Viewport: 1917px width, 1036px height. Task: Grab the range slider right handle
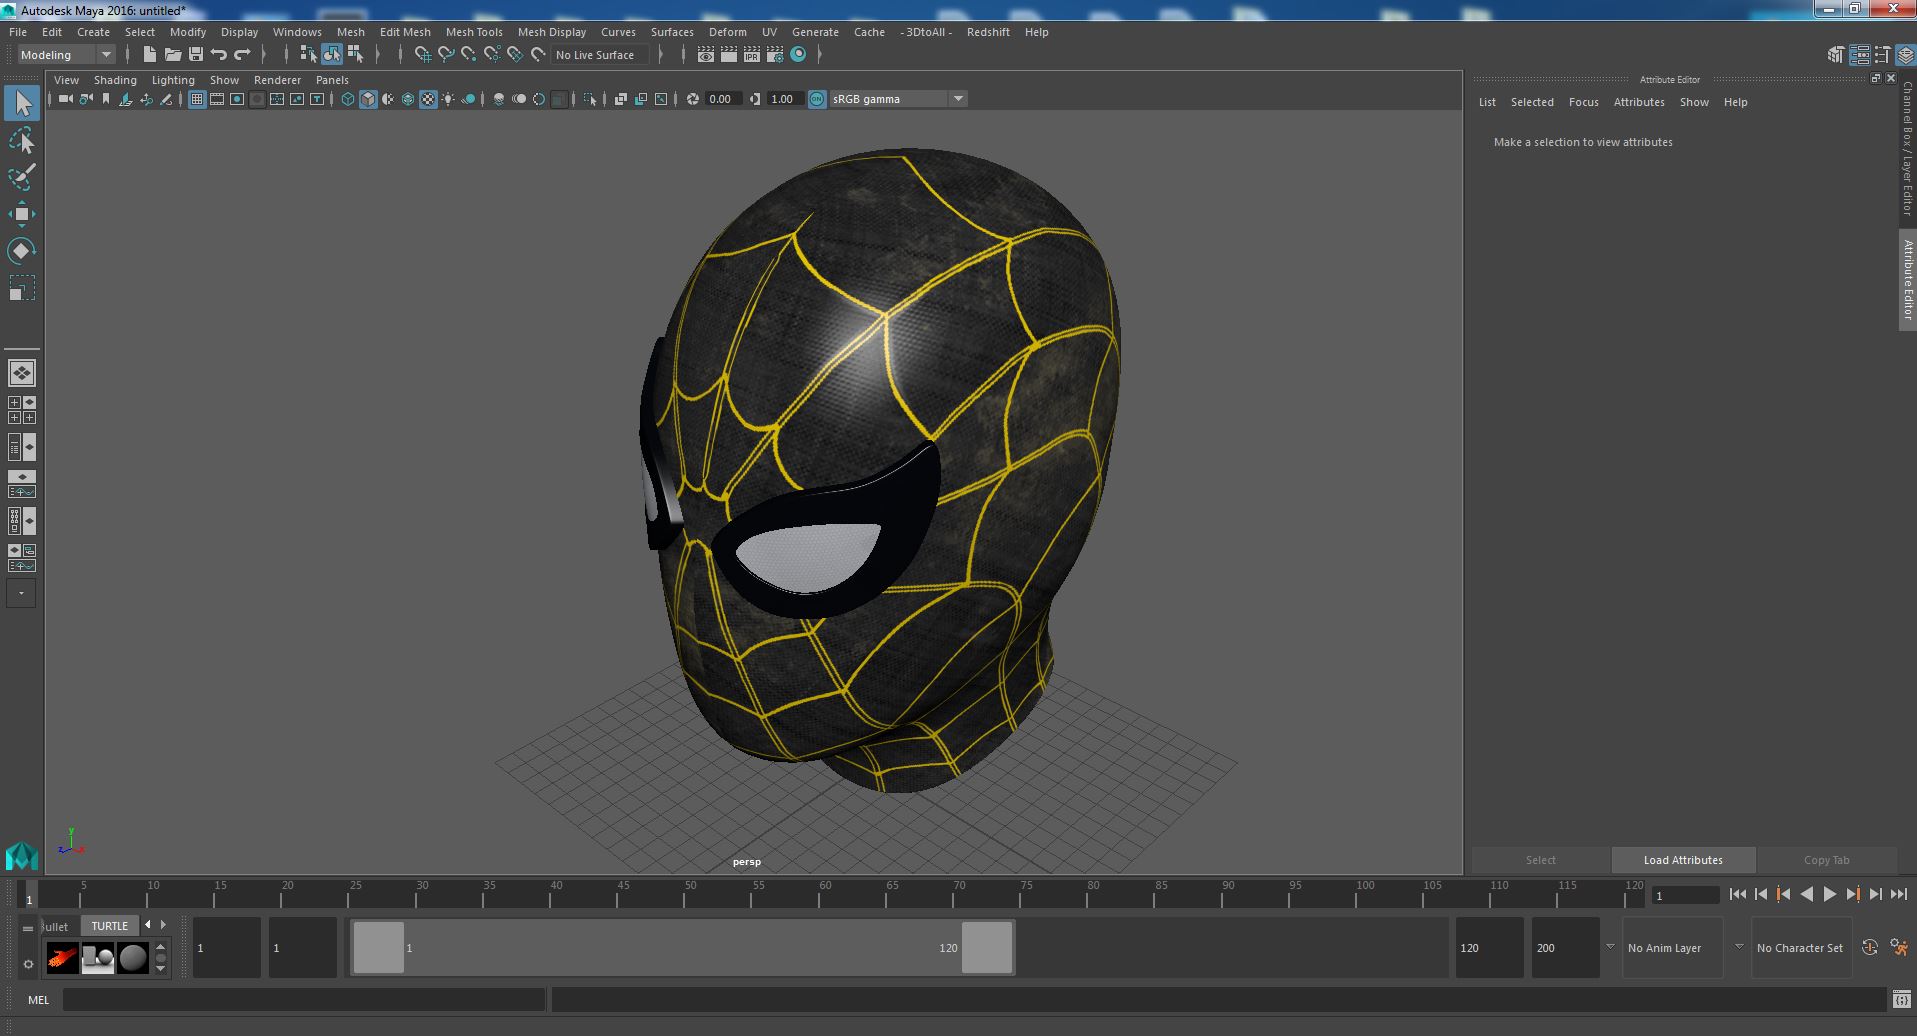coord(987,948)
